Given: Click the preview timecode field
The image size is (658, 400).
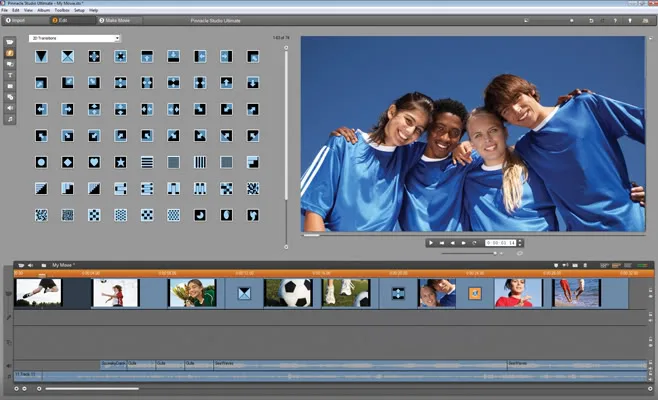Looking at the screenshot, I should (500, 242).
